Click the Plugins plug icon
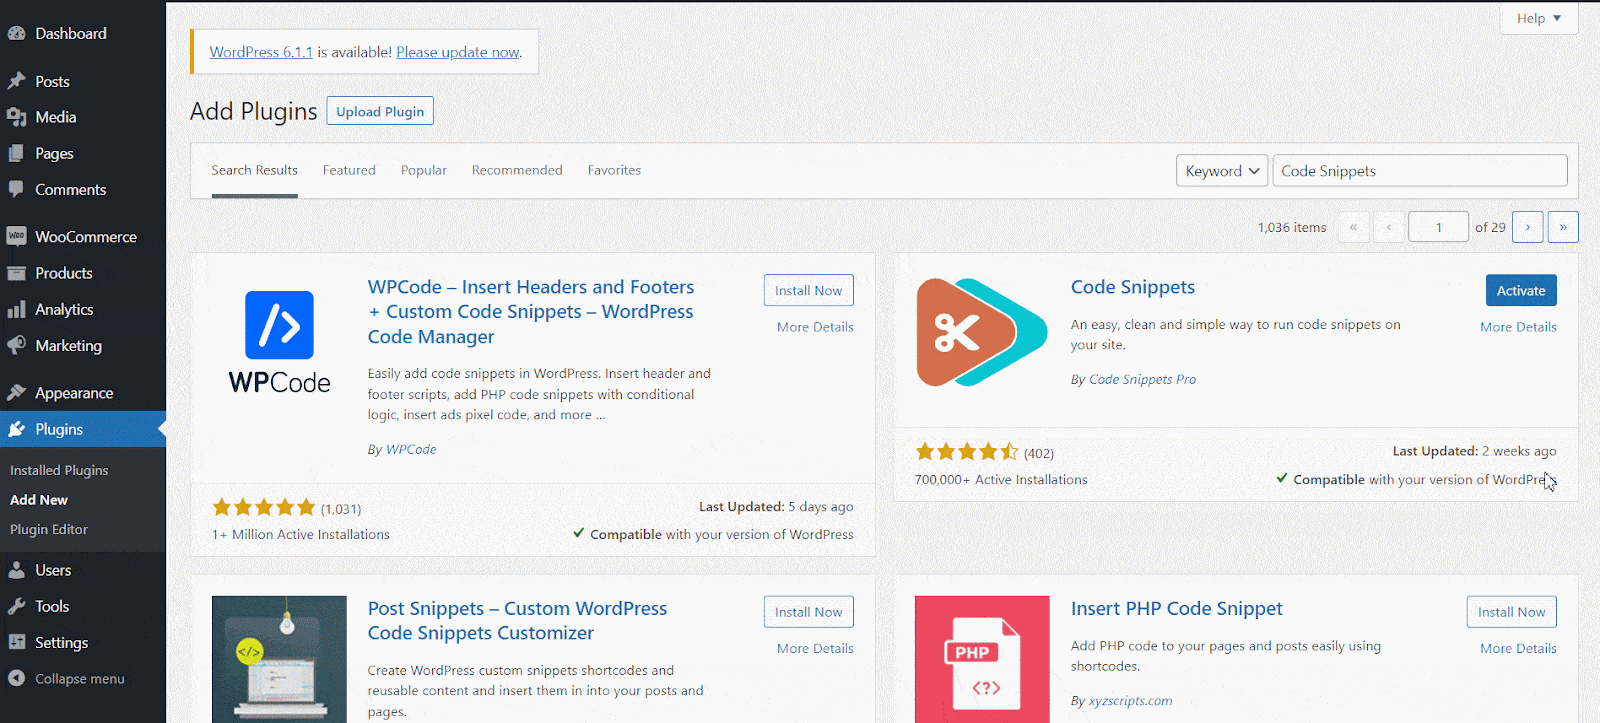The image size is (1600, 723). 16,429
